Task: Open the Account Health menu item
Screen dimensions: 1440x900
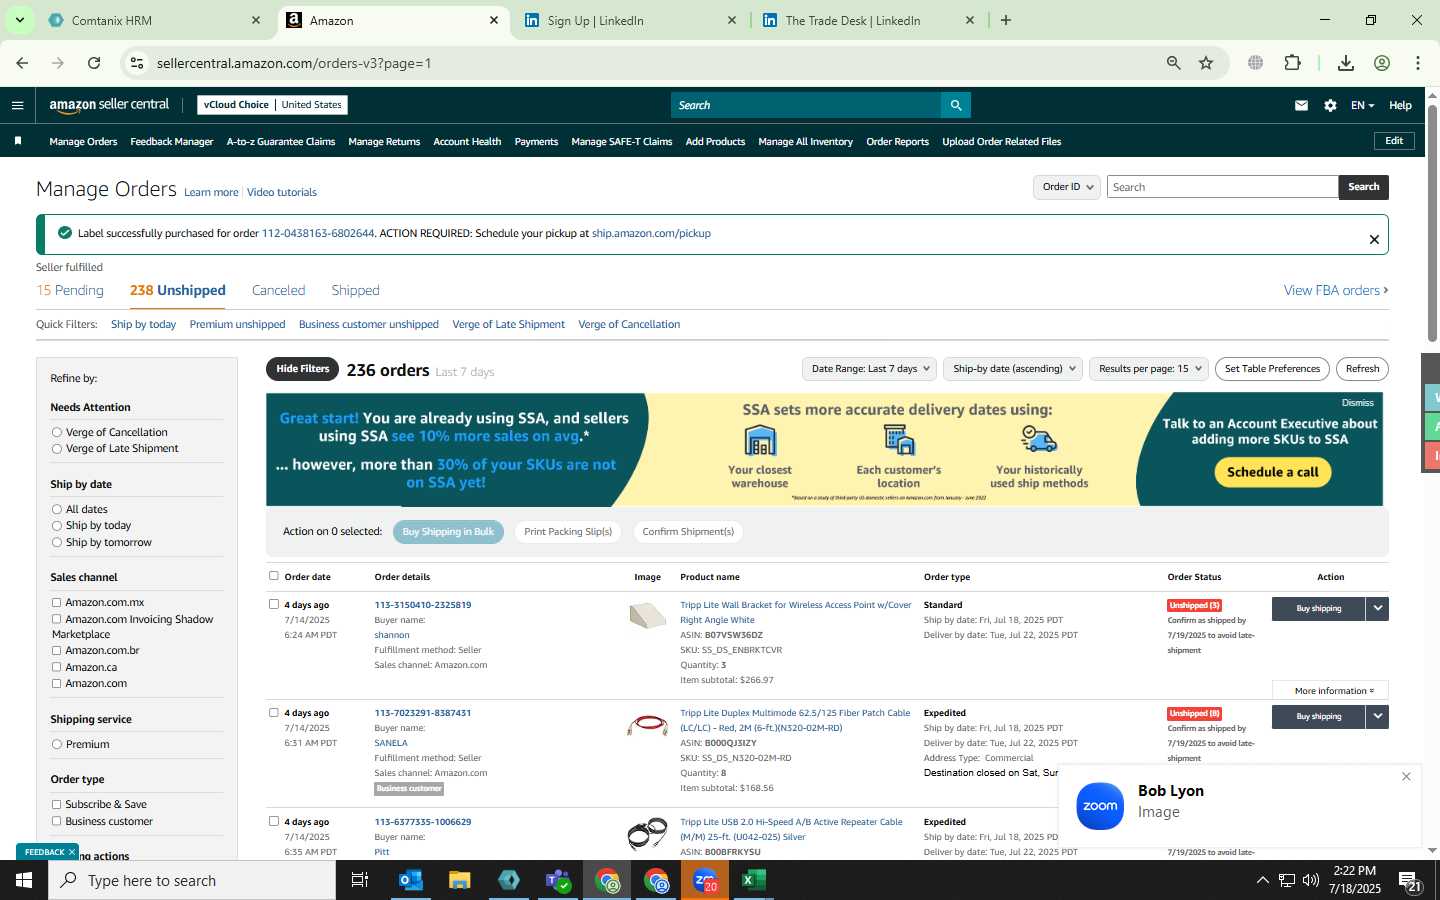Action: pyautogui.click(x=467, y=142)
